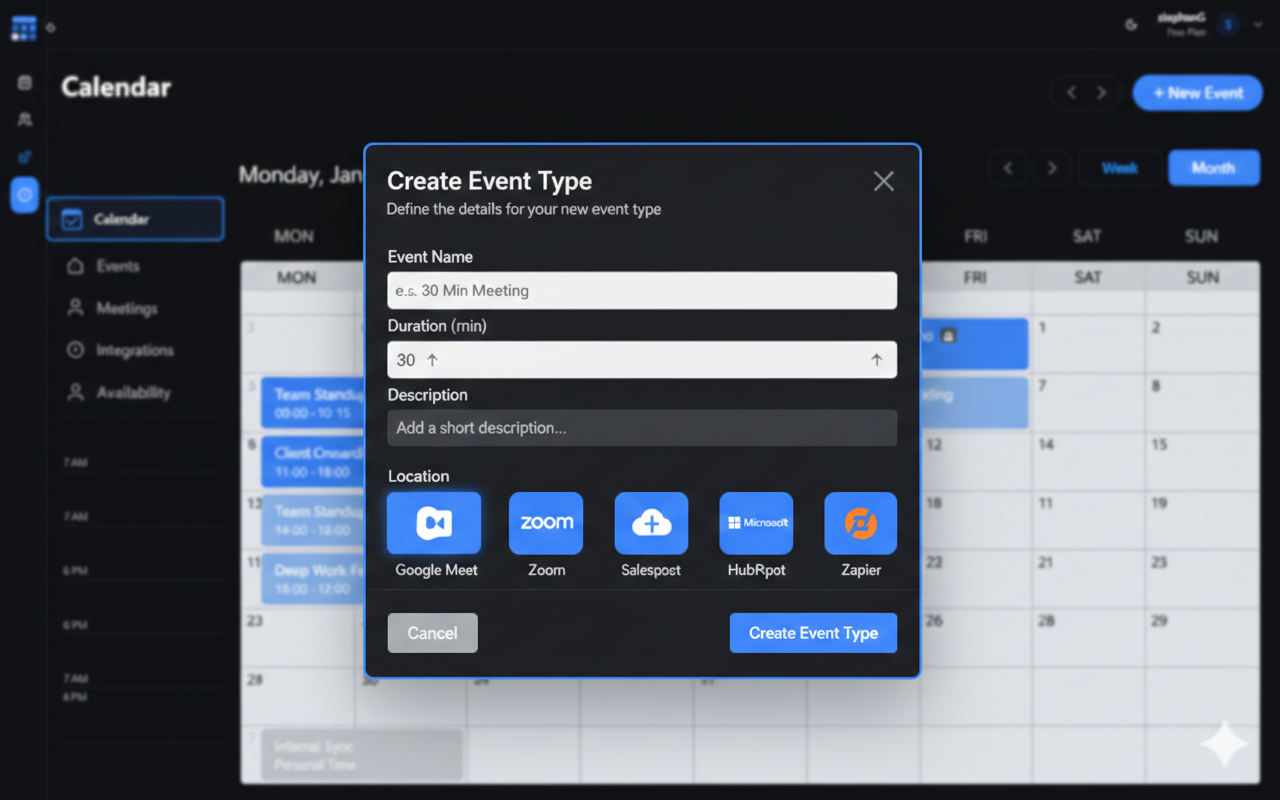Image resolution: width=1280 pixels, height=800 pixels.
Task: Click the Create Event Type button
Action: click(813, 633)
